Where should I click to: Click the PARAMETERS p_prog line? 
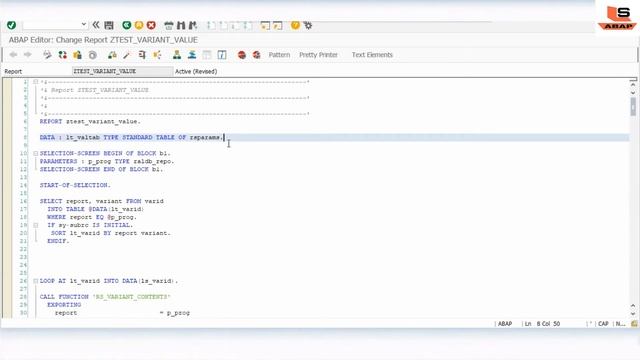[x=107, y=161]
